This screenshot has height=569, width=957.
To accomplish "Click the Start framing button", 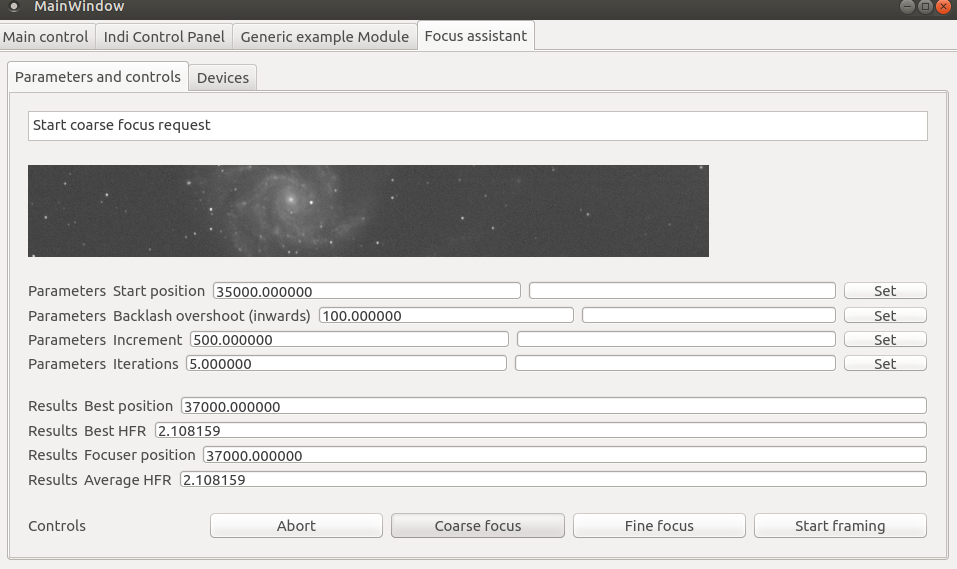I will coord(840,526).
